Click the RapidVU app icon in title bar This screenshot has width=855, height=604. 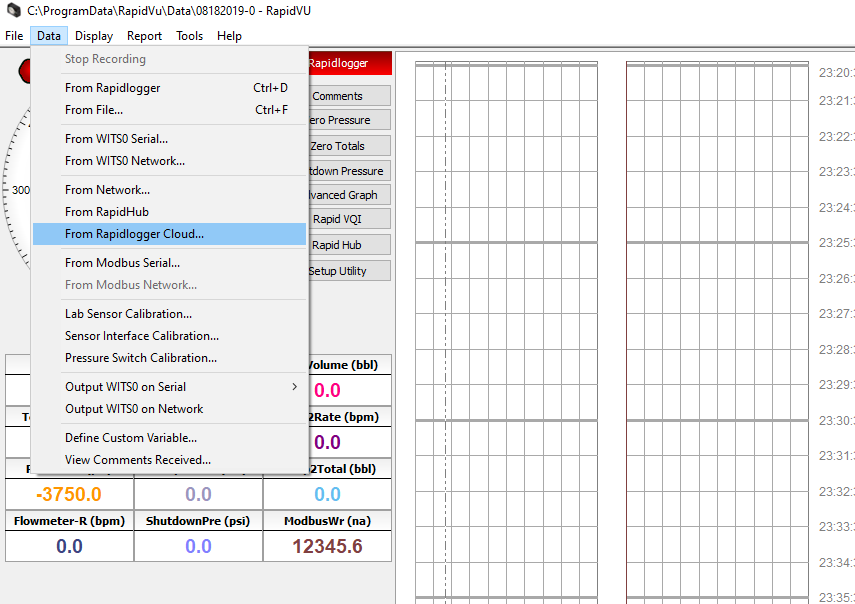click(13, 9)
